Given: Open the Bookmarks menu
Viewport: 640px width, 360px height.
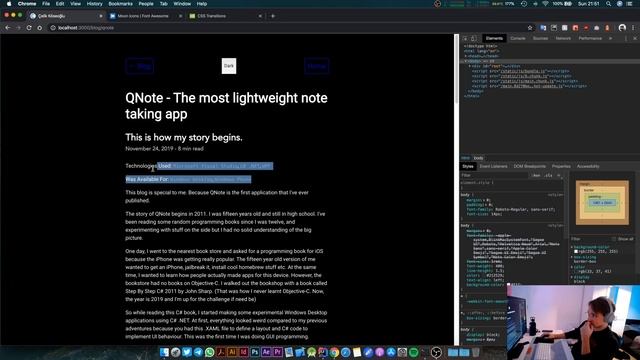Looking at the screenshot, I should pyautogui.click(x=120, y=4).
